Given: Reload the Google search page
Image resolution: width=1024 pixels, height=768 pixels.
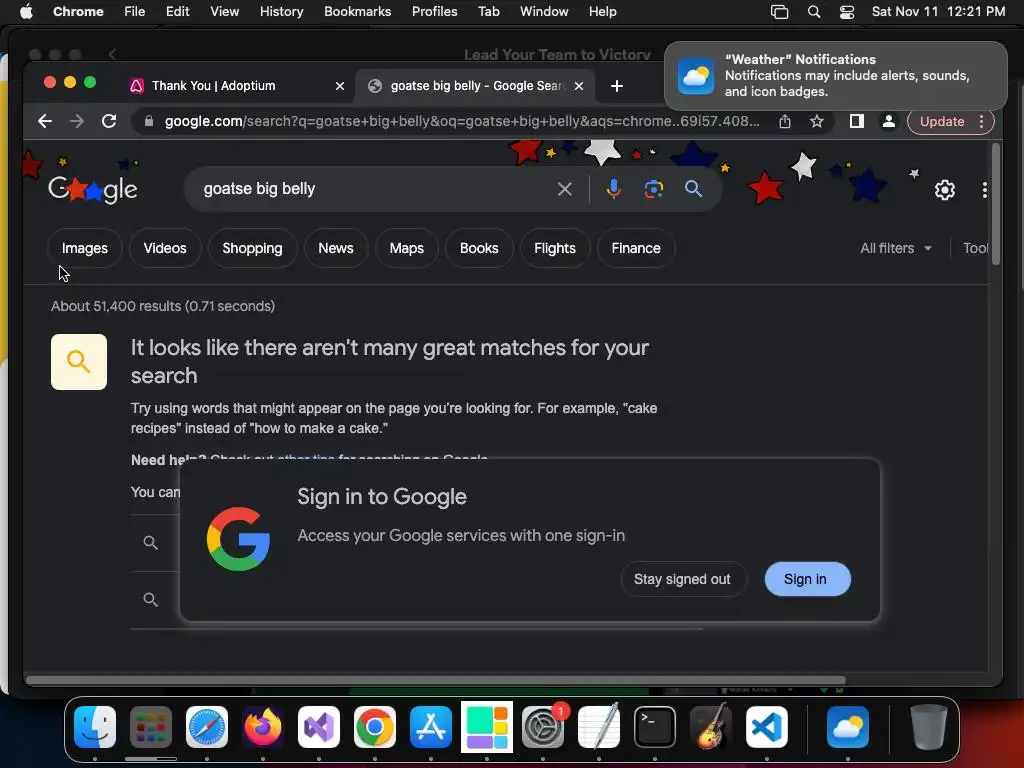Looking at the screenshot, I should (109, 121).
